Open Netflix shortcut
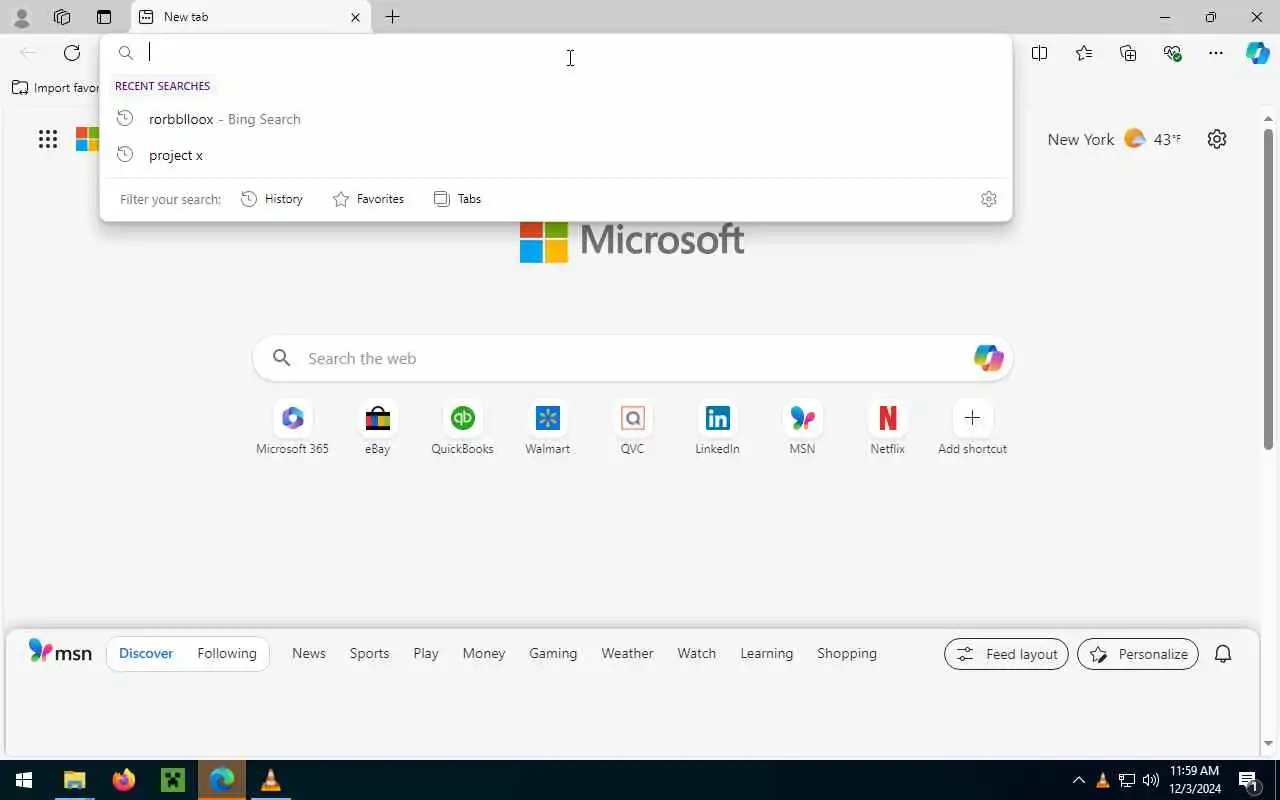Viewport: 1280px width, 800px height. pyautogui.click(x=887, y=428)
